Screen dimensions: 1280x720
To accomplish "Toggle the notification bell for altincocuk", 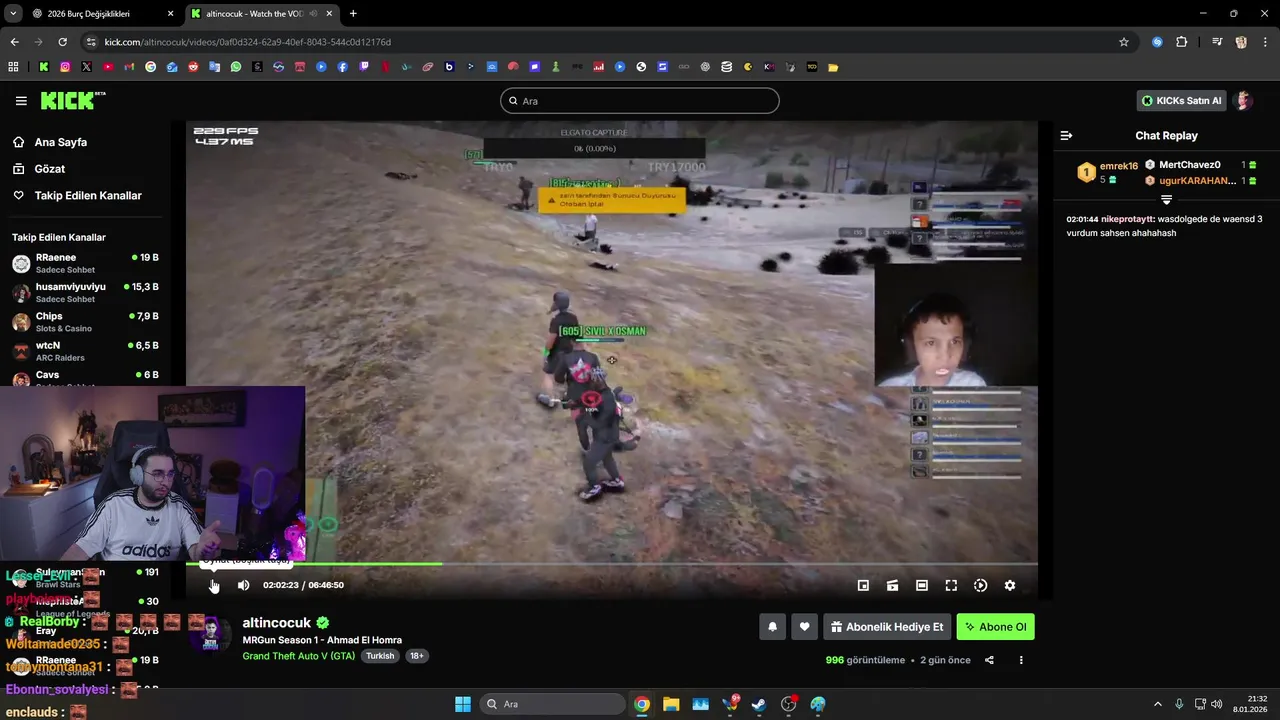I will (x=772, y=627).
